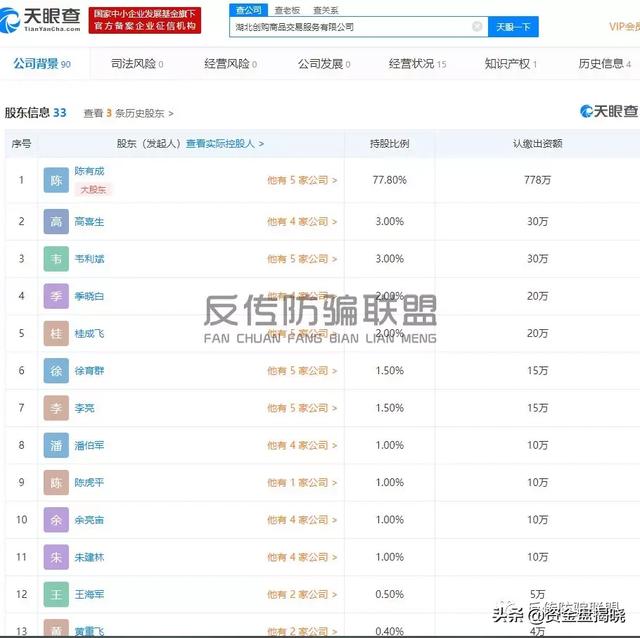
Task: Click the 大股东 tag under 陈有成
Action: [93, 189]
